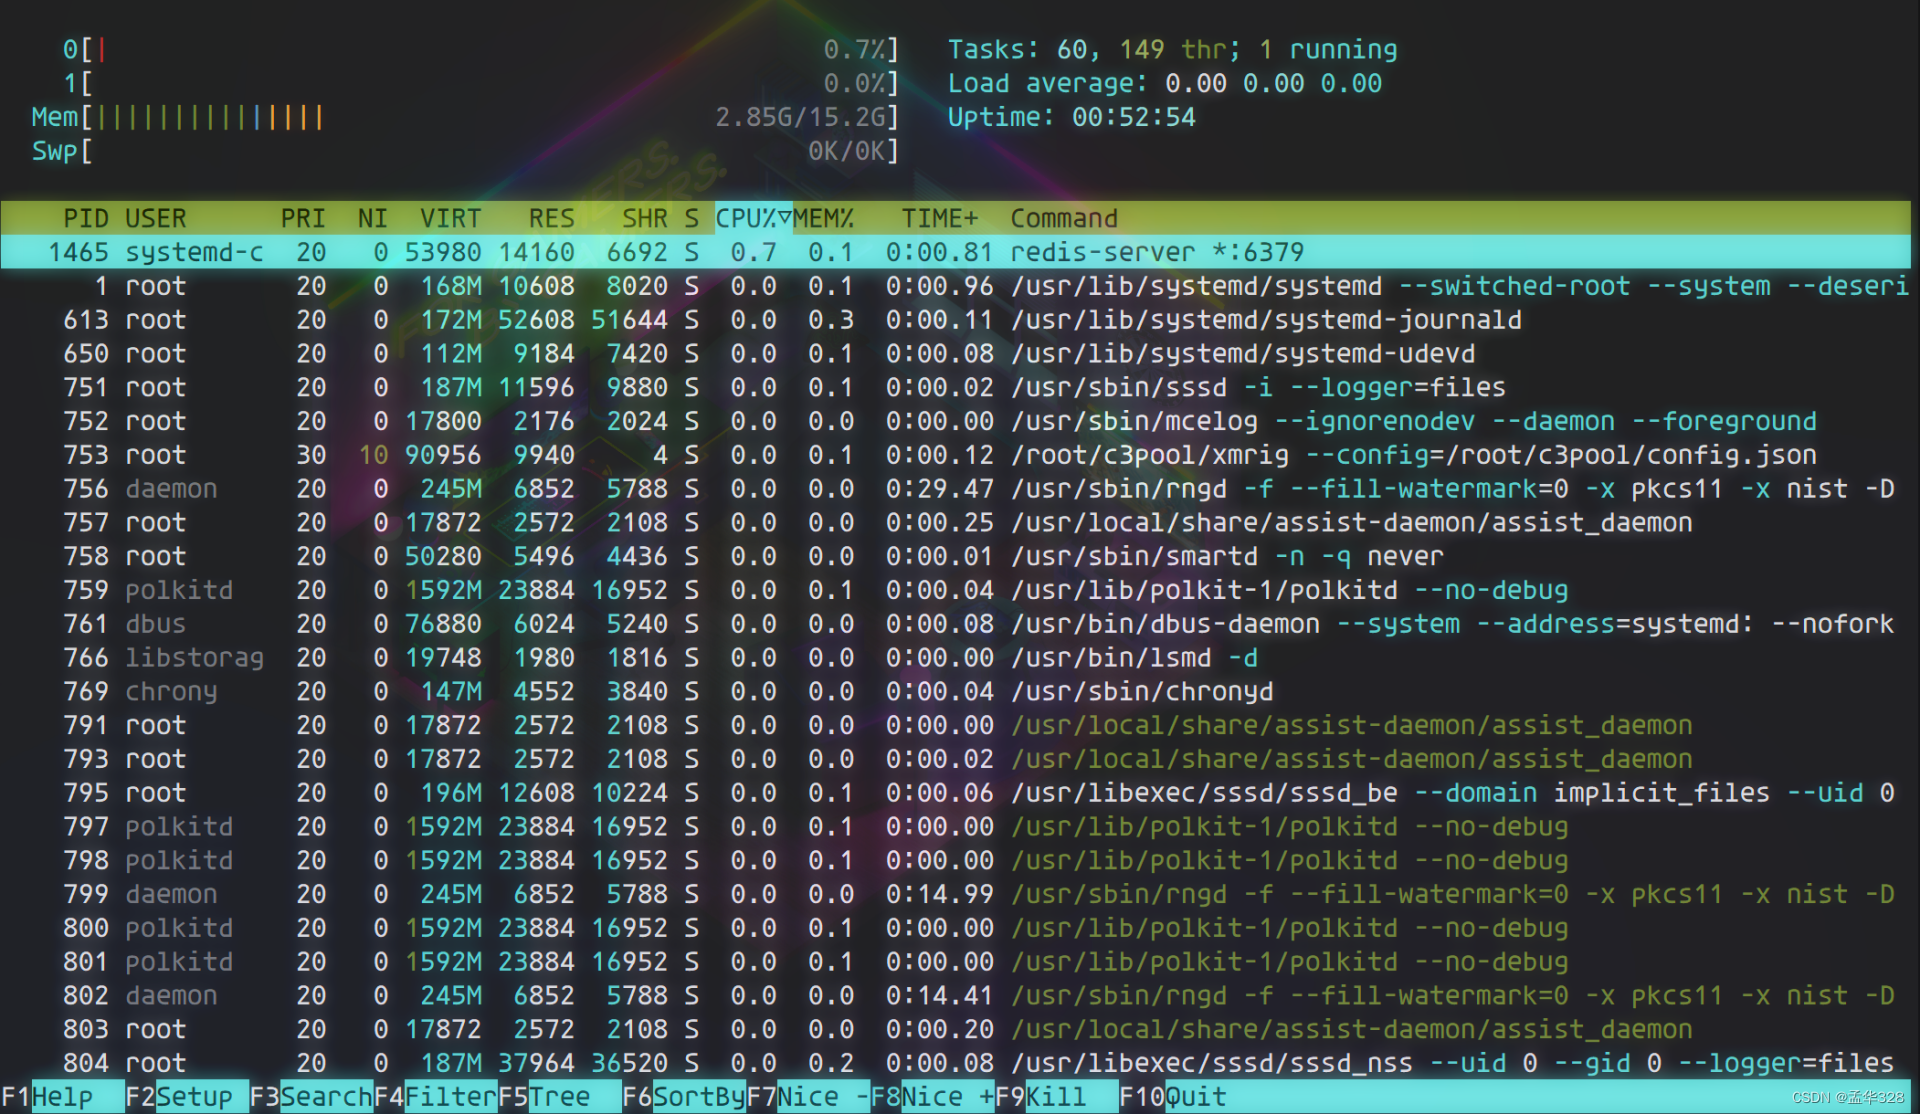This screenshot has height=1114, width=1920.
Task: Open the F3Search process search
Action: [313, 1096]
